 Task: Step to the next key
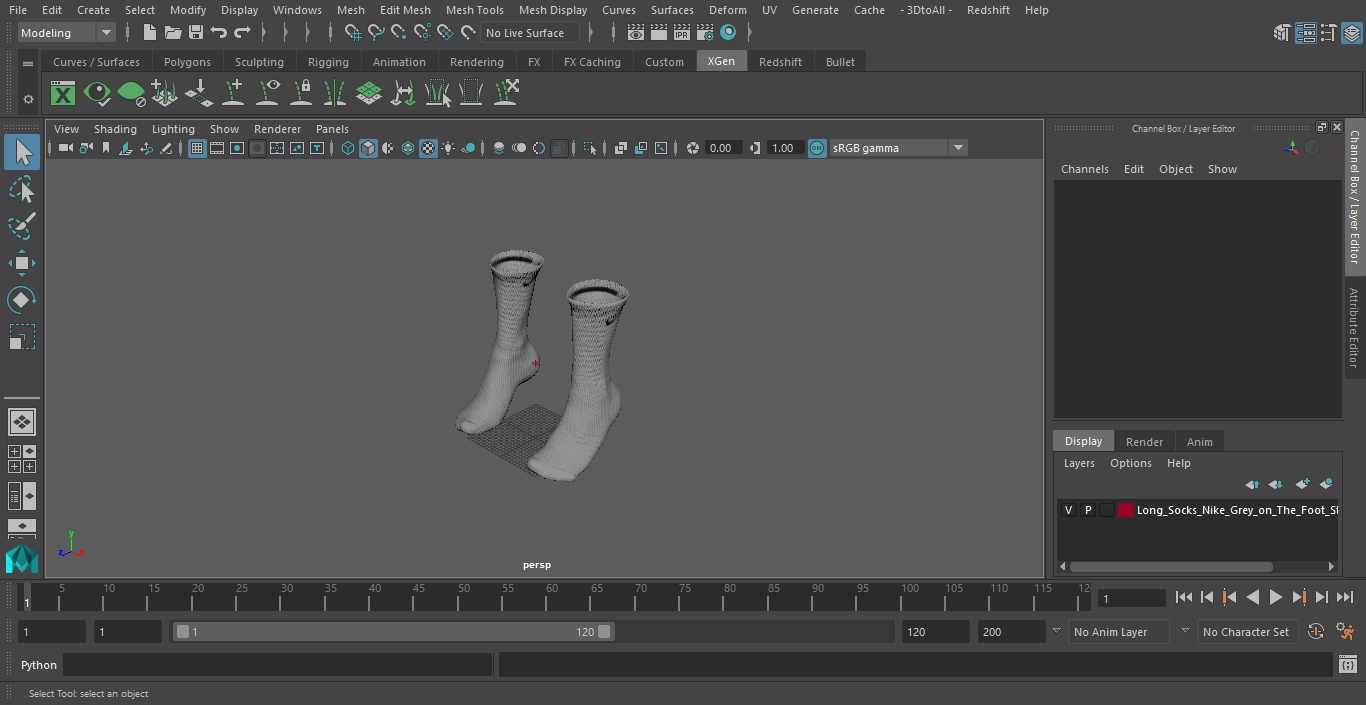pyautogui.click(x=1299, y=597)
